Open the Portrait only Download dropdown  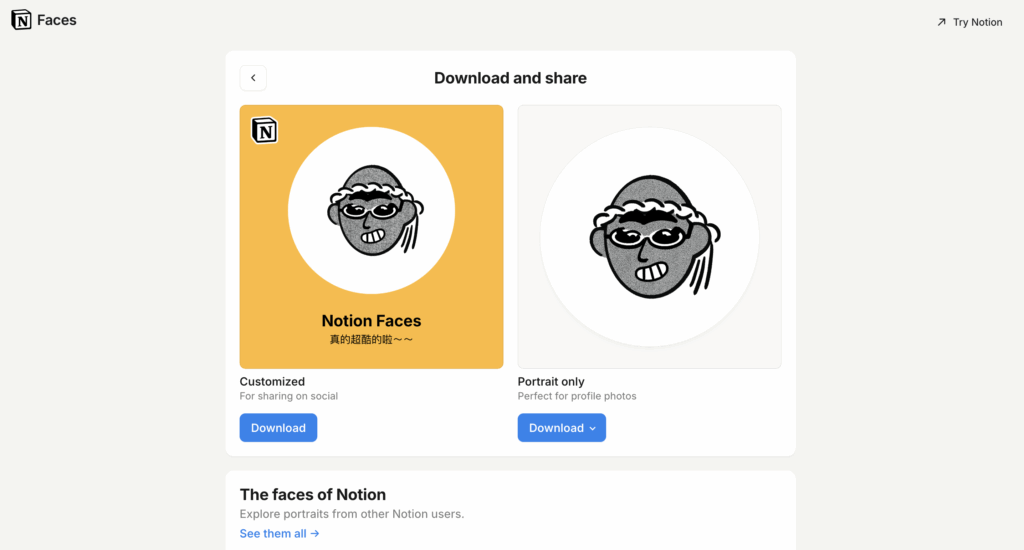(556, 428)
